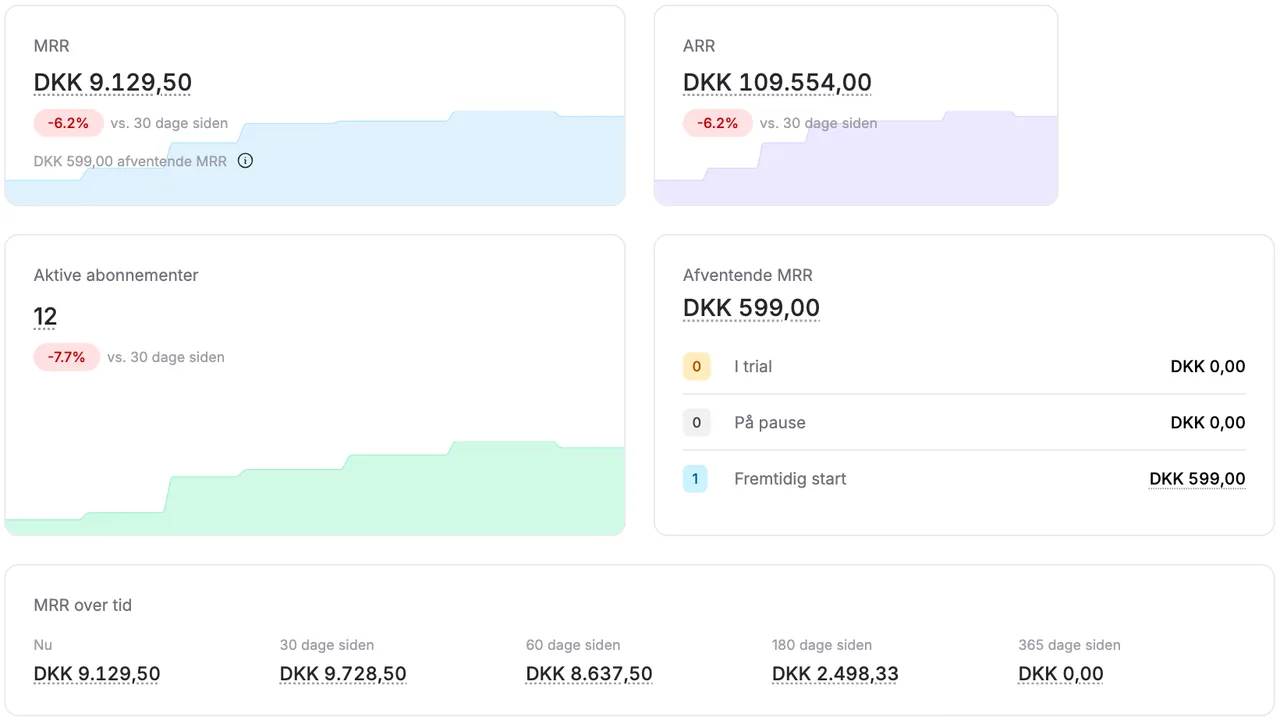Select the -6.2% badge in the ARR card
This screenshot has width=1280, height=721.
tap(717, 123)
